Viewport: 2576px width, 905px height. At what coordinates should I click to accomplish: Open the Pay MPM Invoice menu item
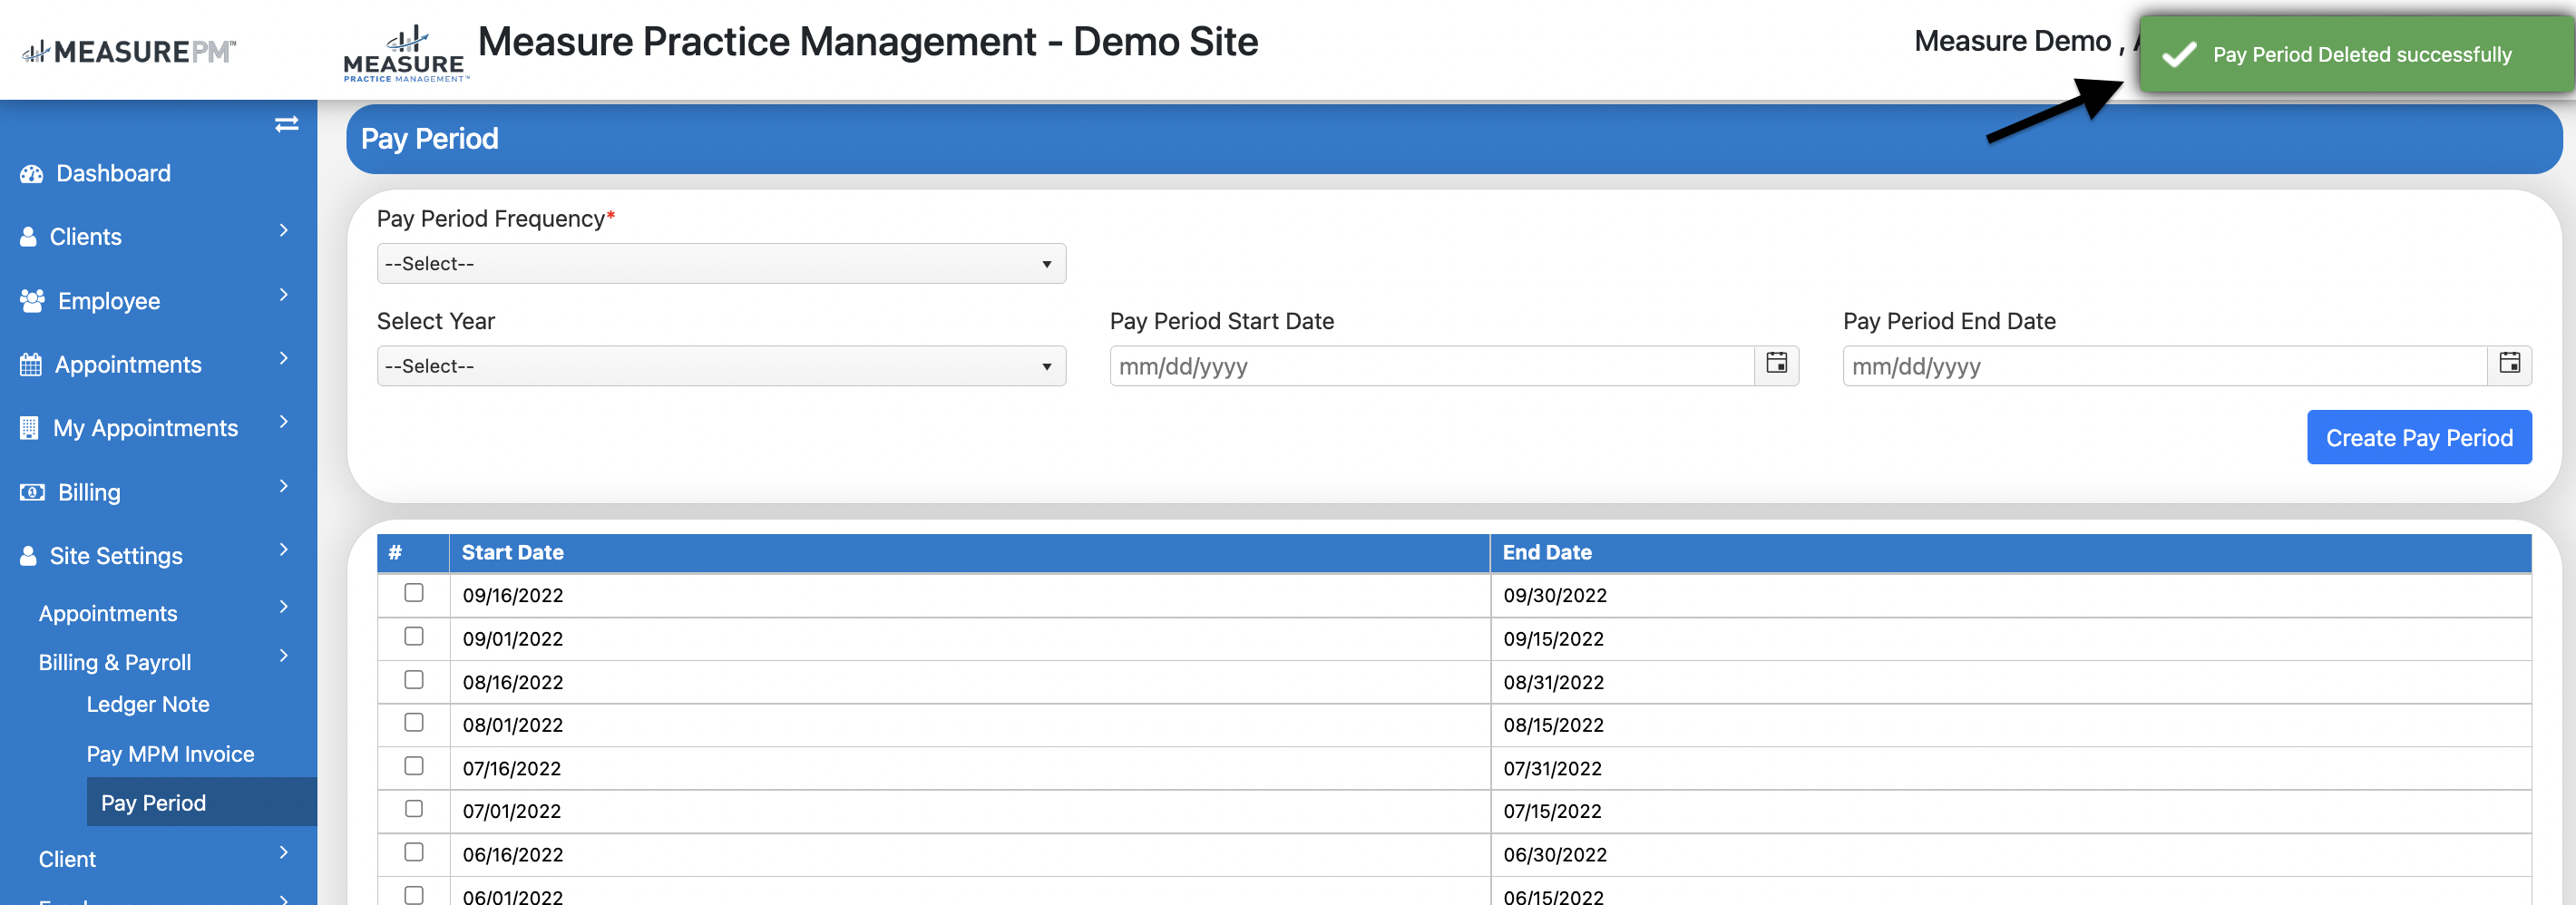170,754
